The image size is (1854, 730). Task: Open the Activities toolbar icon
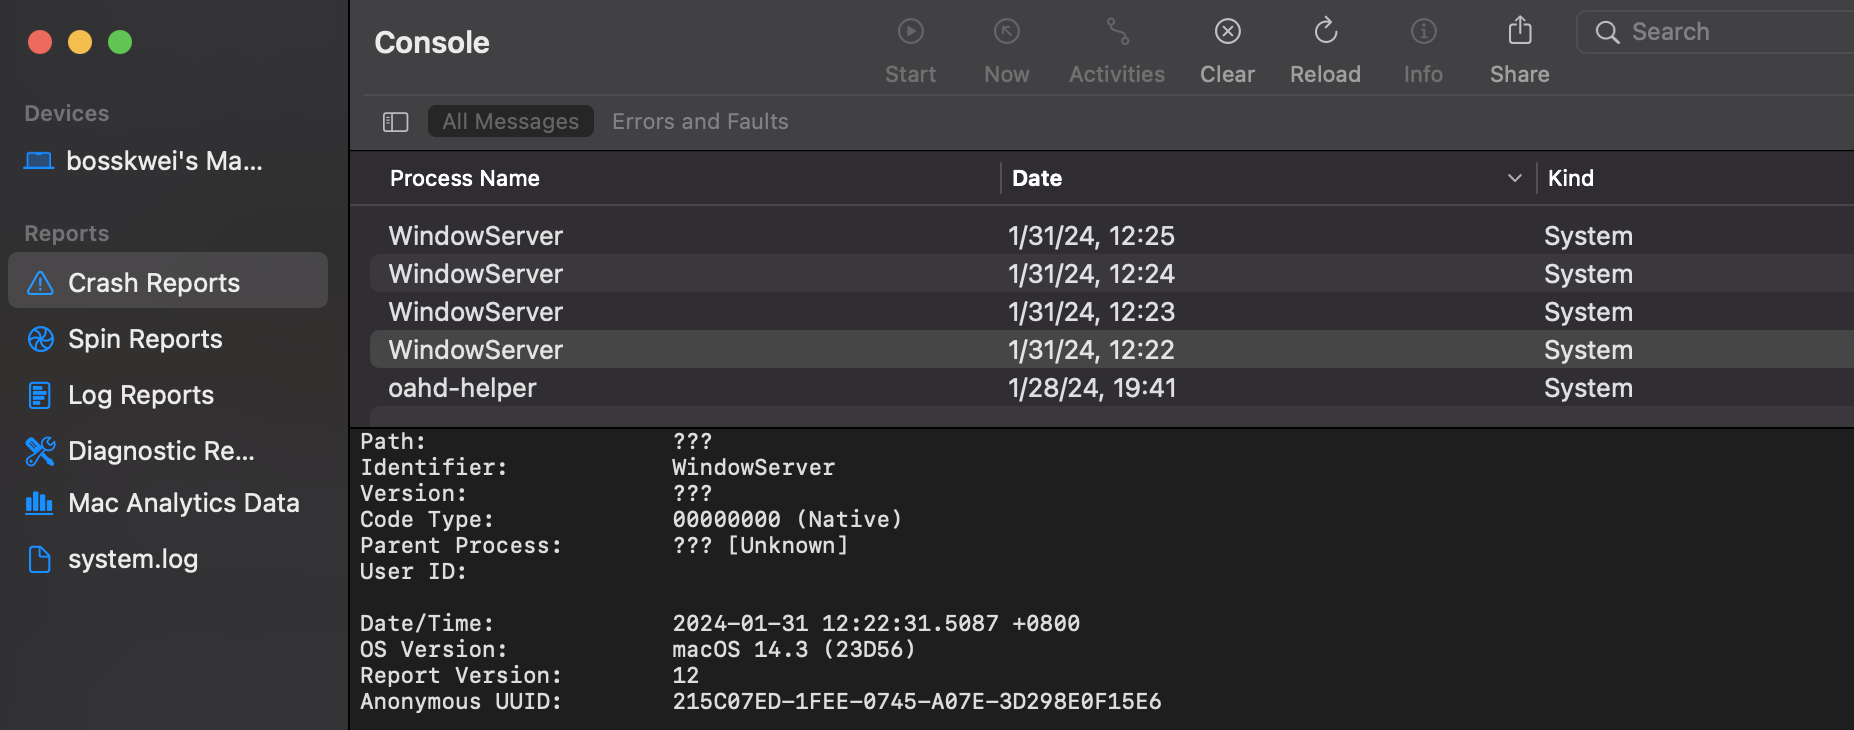click(x=1117, y=32)
